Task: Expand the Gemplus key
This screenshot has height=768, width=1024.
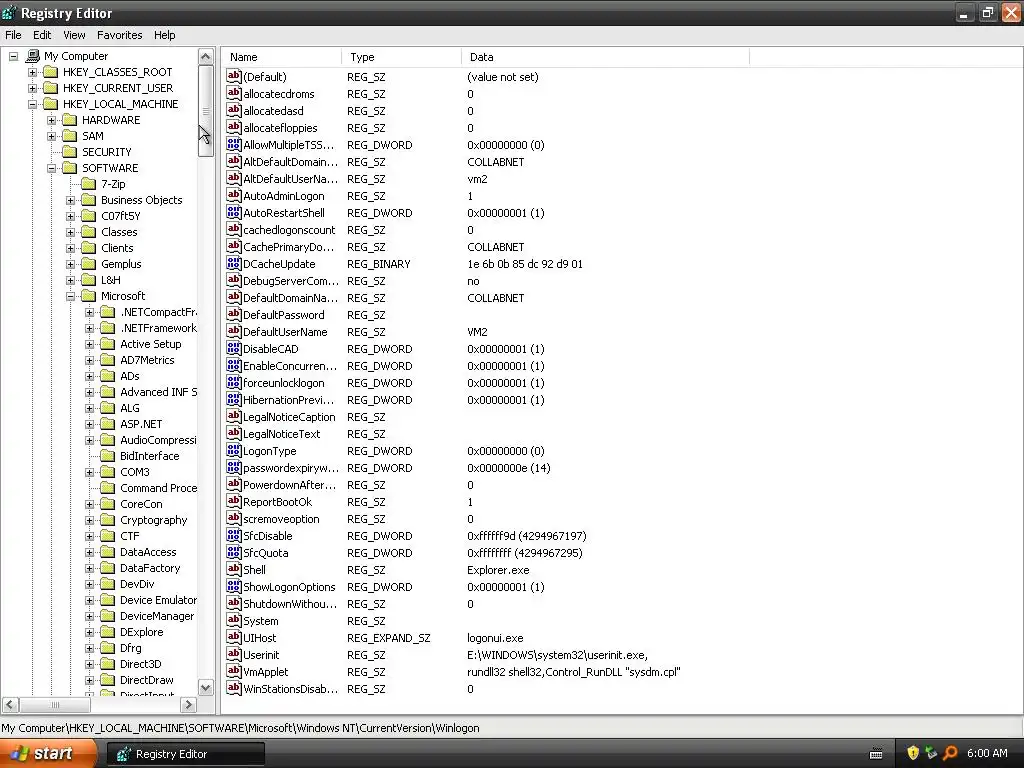Action: pos(70,264)
